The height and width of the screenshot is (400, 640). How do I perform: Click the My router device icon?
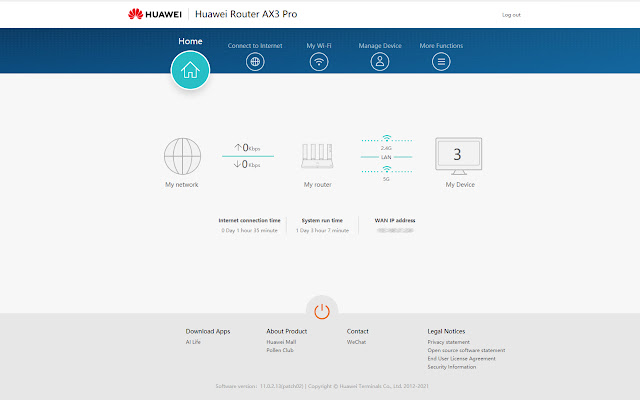[x=317, y=156]
